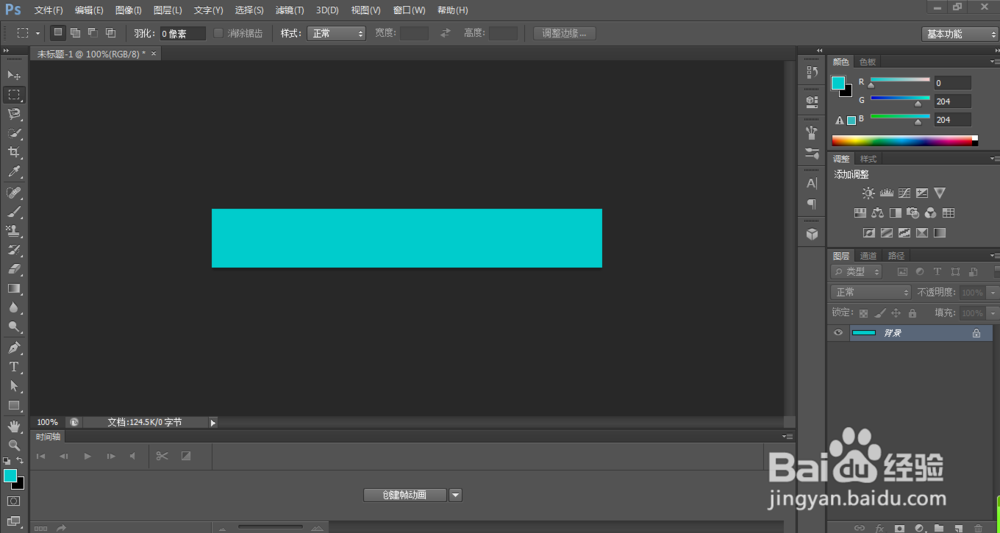
Task: Toggle visibility of 背景 layer
Action: (838, 333)
